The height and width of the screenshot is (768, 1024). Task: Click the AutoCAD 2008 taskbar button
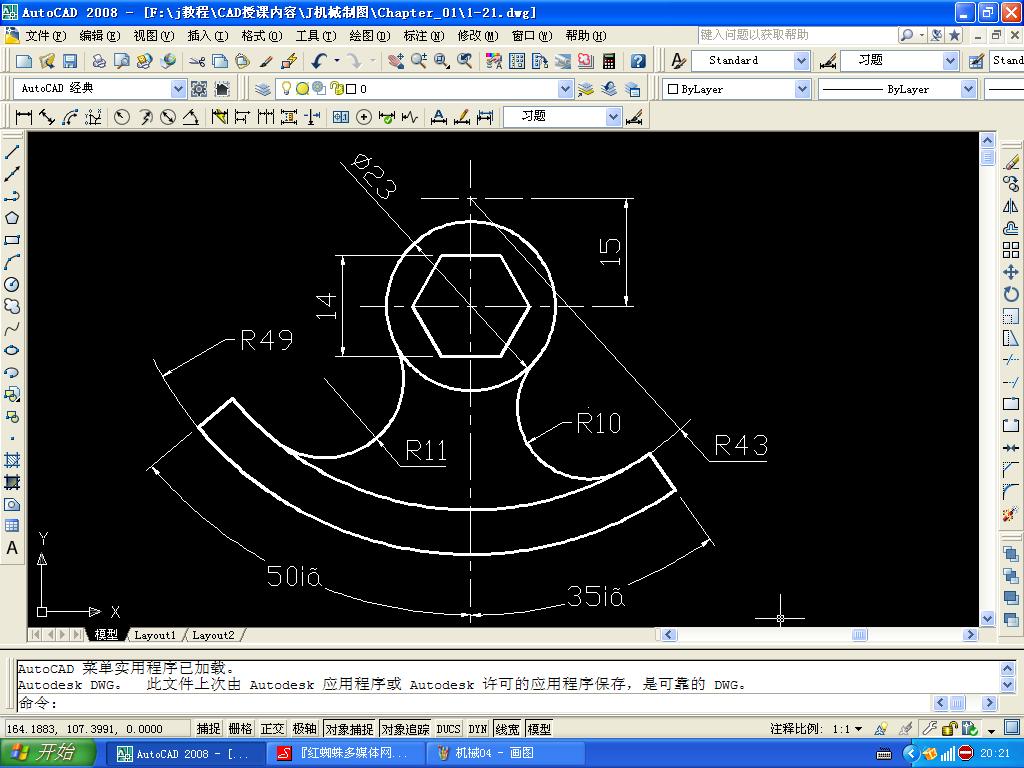click(x=185, y=754)
